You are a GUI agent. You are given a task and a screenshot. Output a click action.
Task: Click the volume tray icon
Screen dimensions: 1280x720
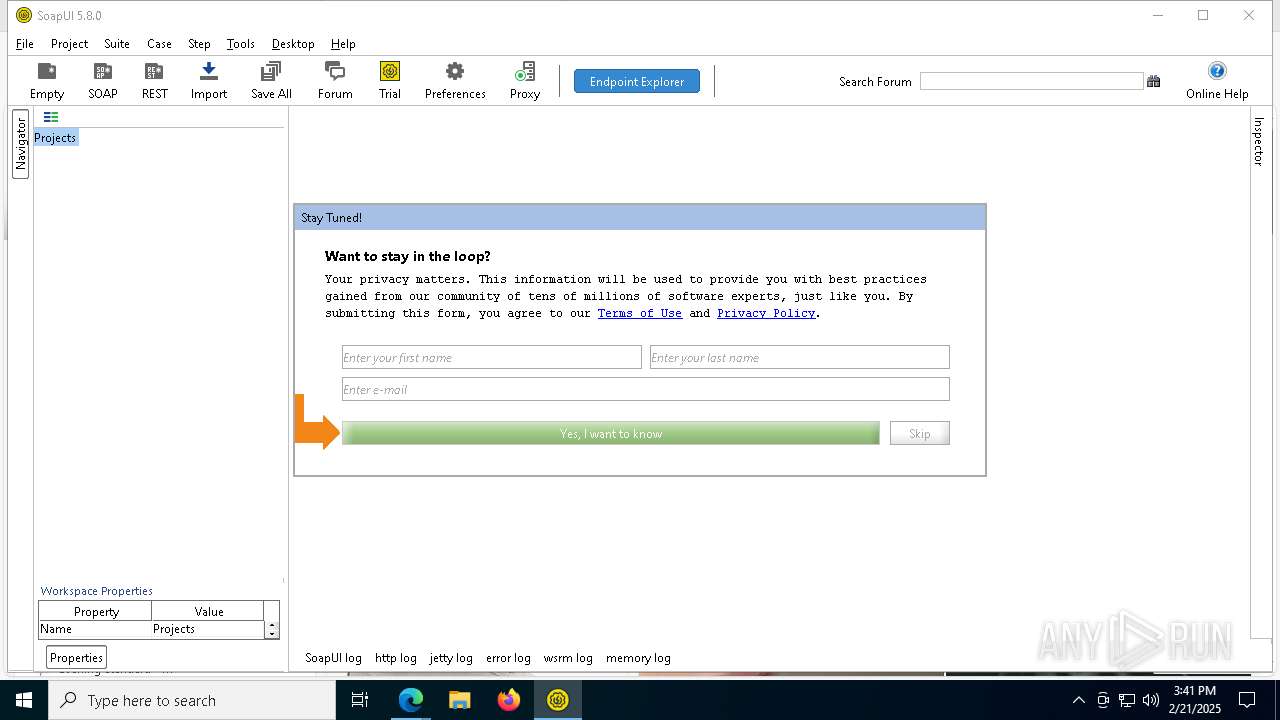[x=1150, y=700]
